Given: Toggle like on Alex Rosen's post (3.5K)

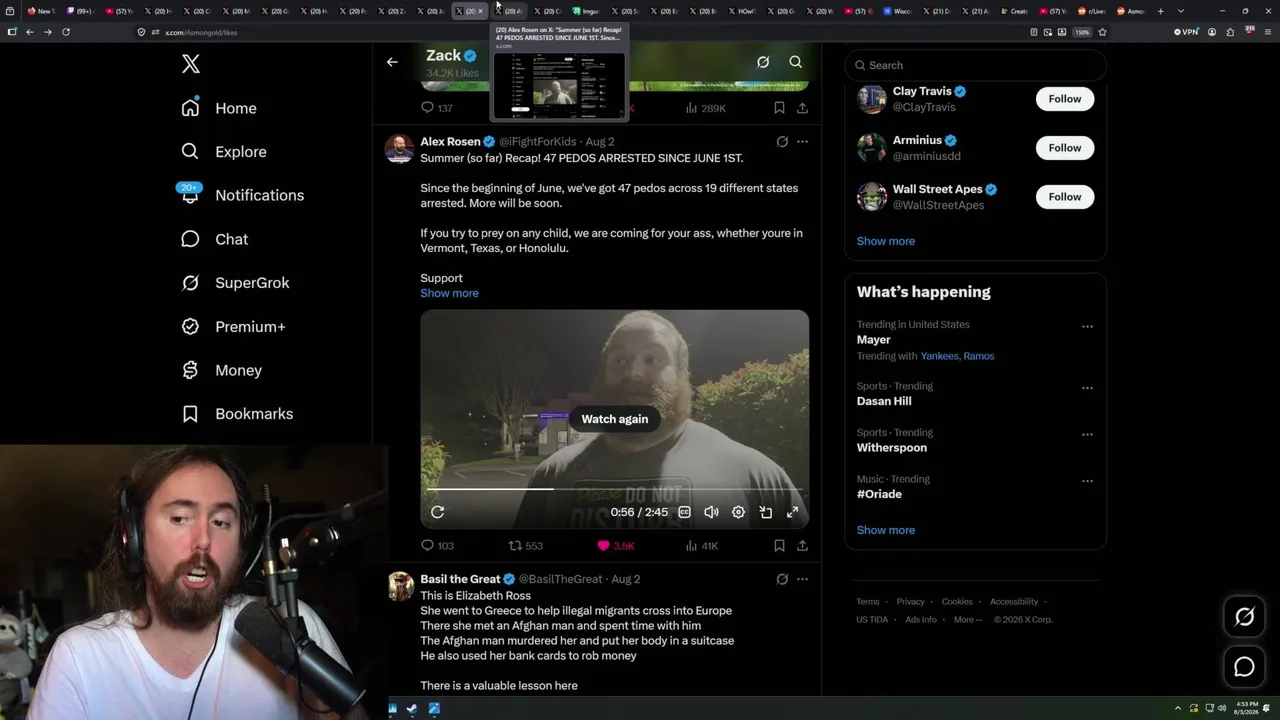Looking at the screenshot, I should click(x=616, y=546).
